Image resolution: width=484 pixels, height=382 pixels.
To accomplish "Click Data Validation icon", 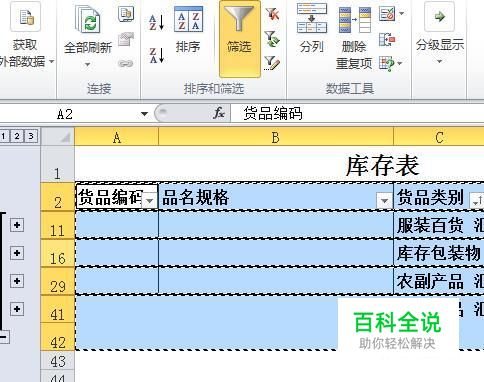I will (387, 14).
